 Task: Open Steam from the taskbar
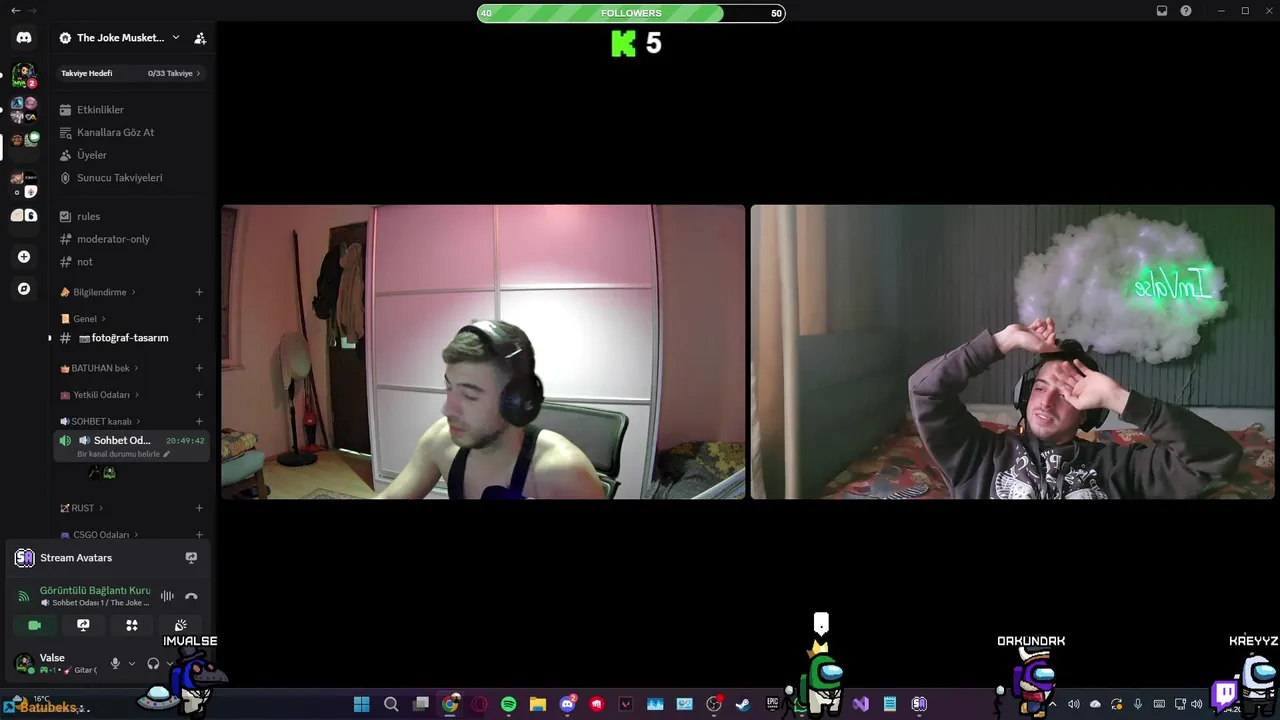tap(743, 704)
